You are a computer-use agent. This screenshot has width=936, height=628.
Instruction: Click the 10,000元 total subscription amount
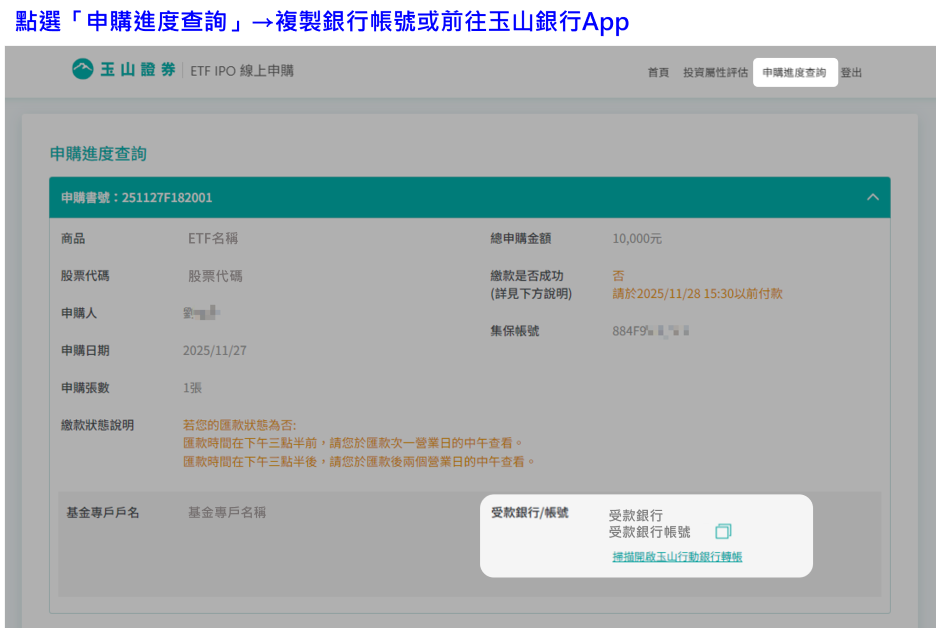click(637, 239)
